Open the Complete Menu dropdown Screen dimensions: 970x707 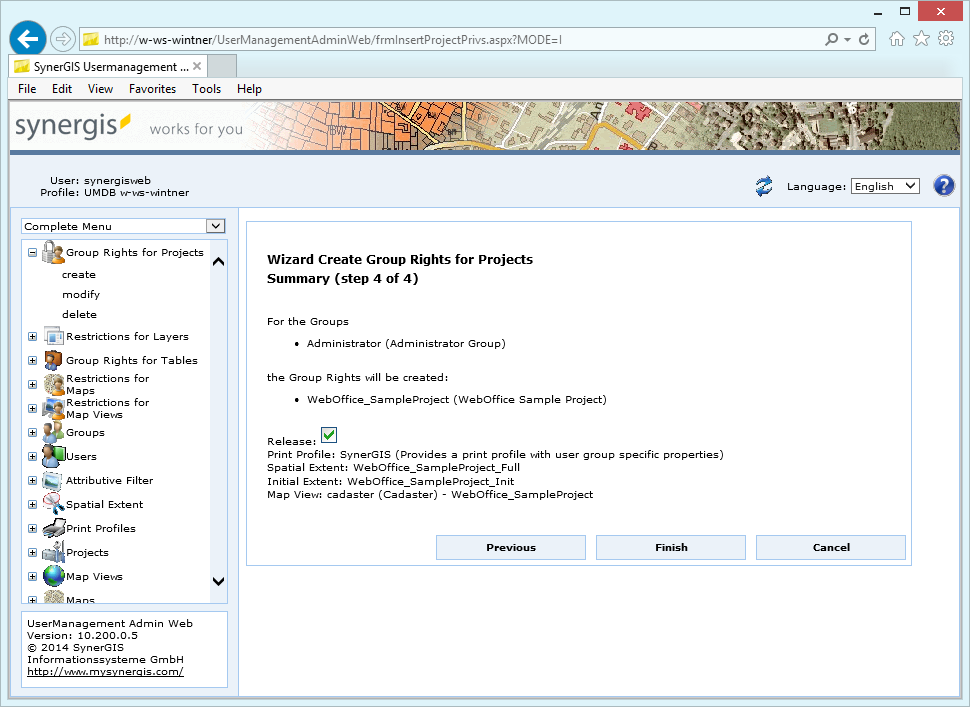[x=215, y=226]
